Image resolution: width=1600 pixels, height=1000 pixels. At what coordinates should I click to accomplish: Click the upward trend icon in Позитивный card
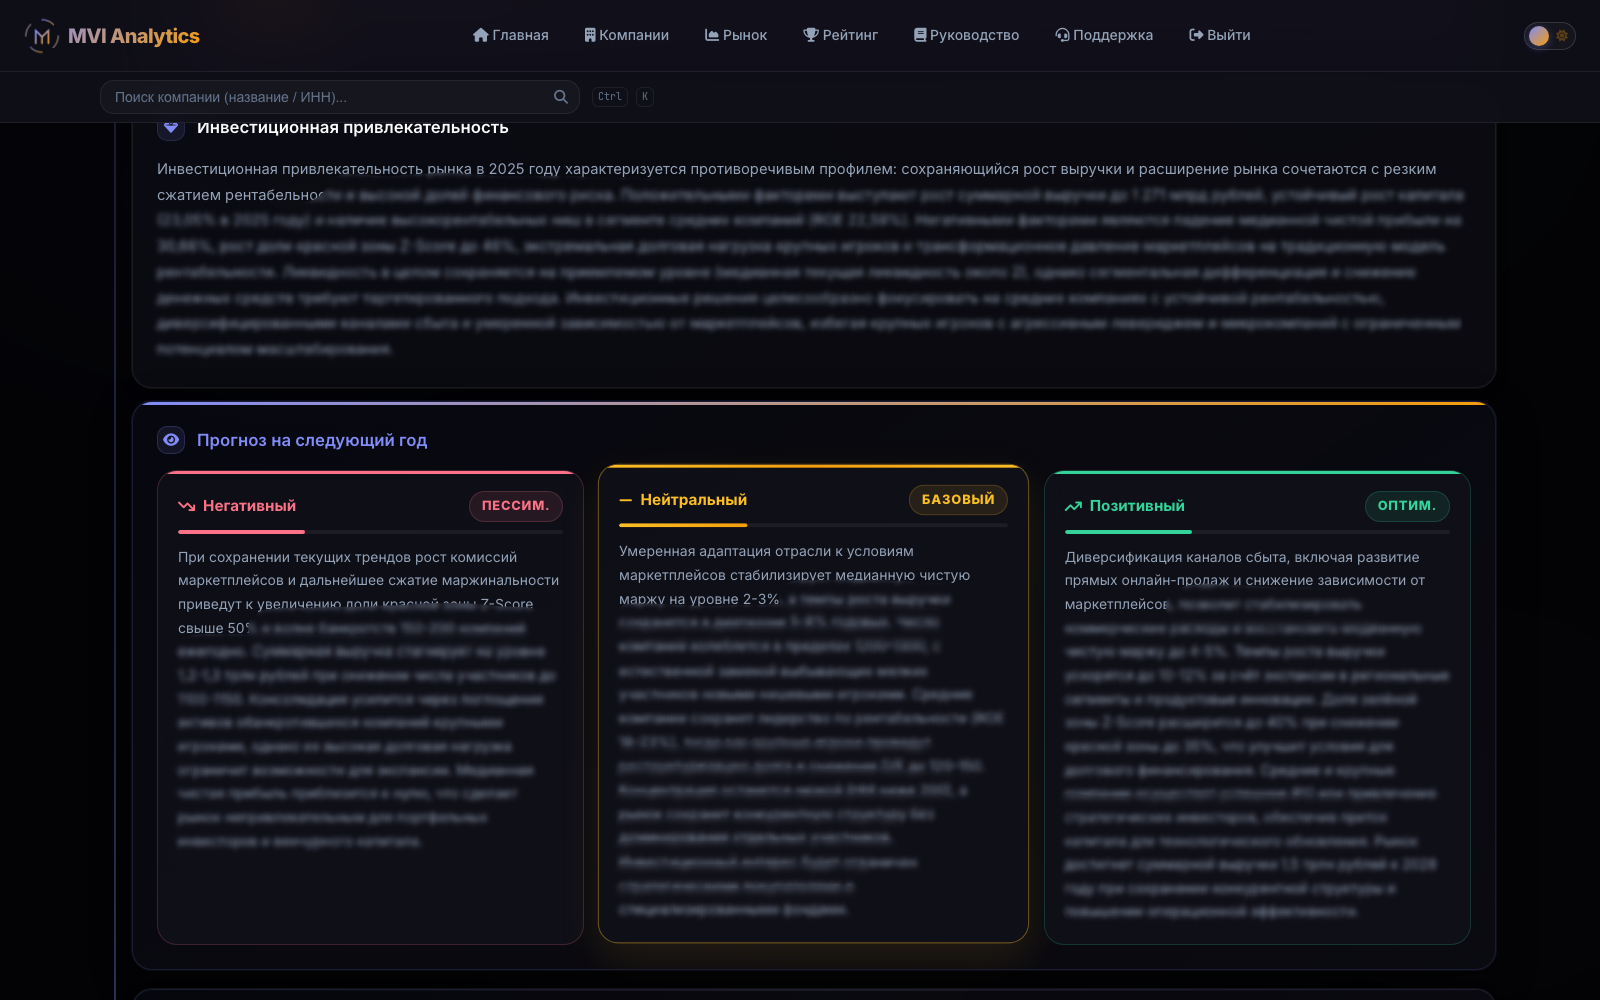pyautogui.click(x=1074, y=506)
